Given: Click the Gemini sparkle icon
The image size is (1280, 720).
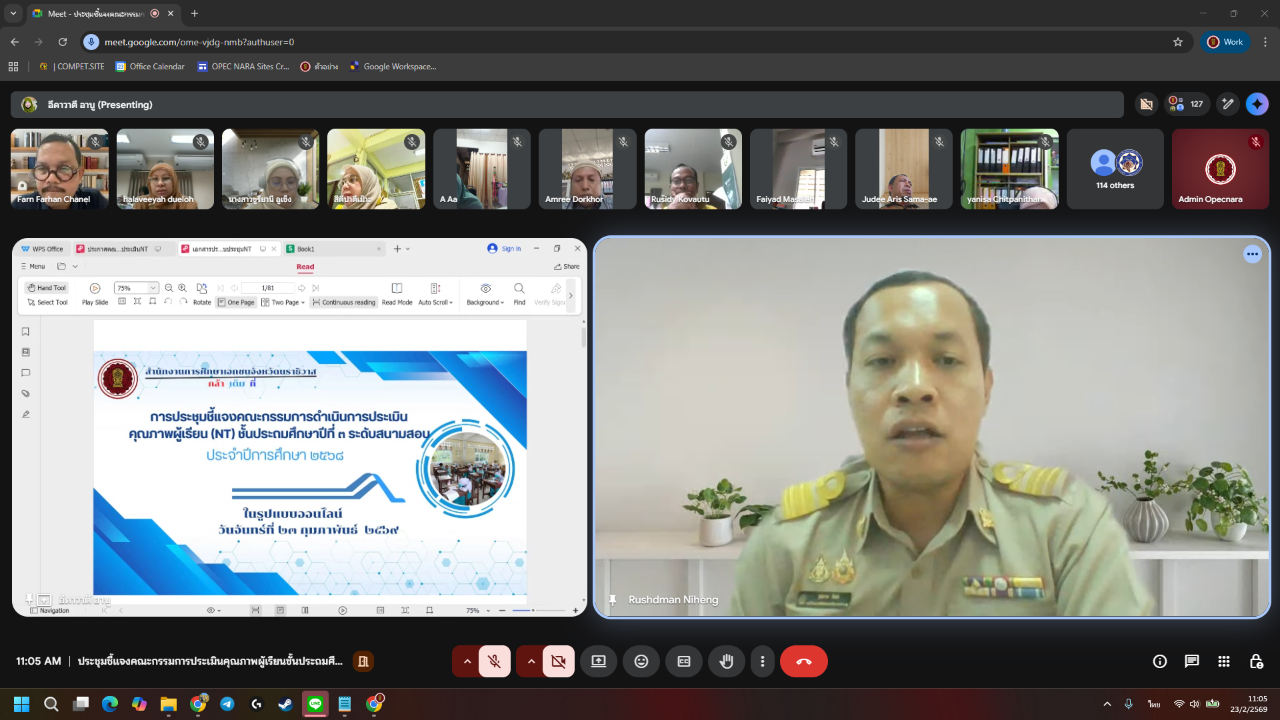Looking at the screenshot, I should click(x=1257, y=104).
